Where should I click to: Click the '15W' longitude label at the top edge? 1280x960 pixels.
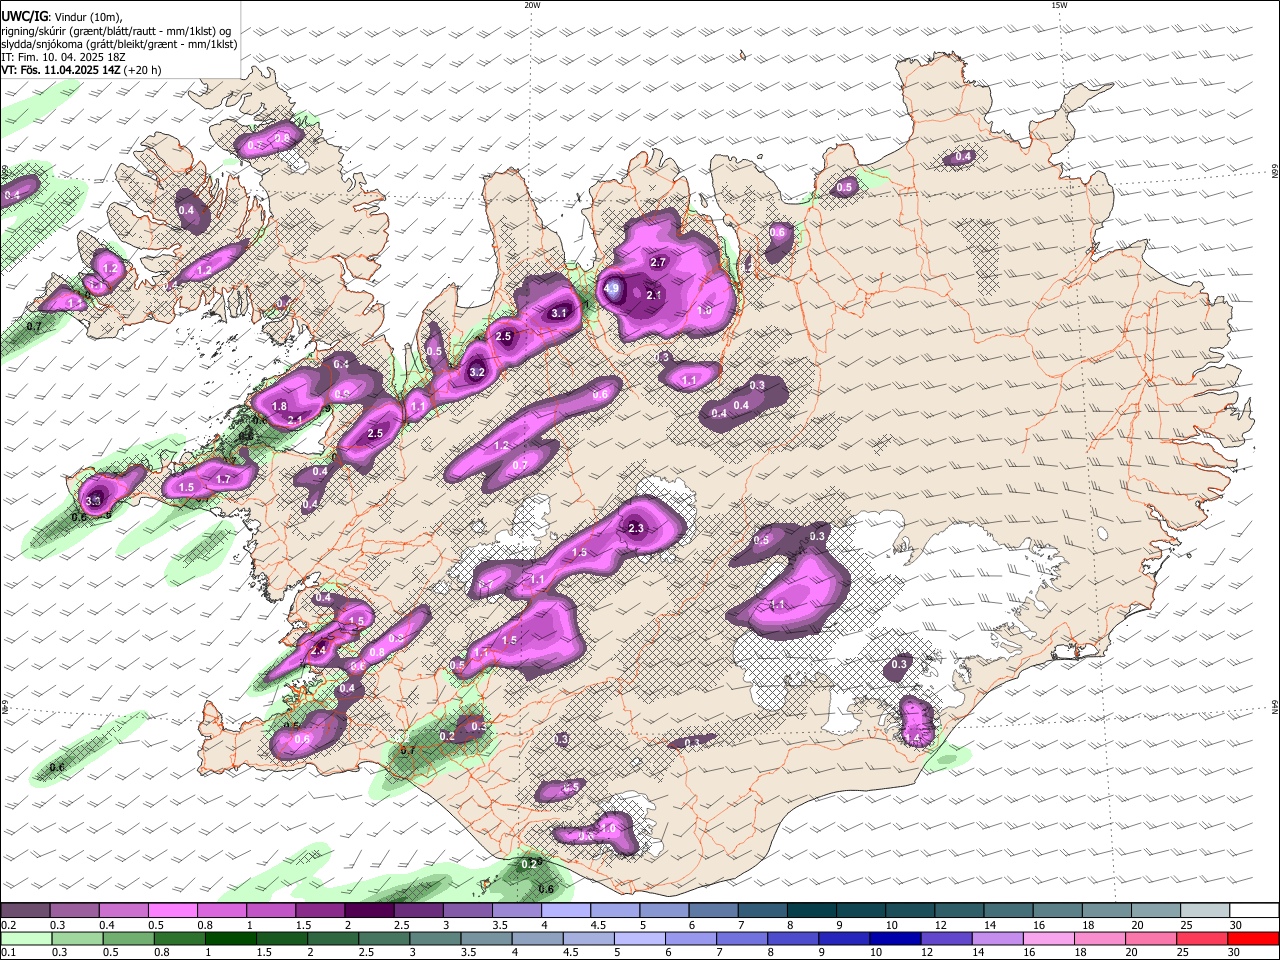pos(1059,5)
